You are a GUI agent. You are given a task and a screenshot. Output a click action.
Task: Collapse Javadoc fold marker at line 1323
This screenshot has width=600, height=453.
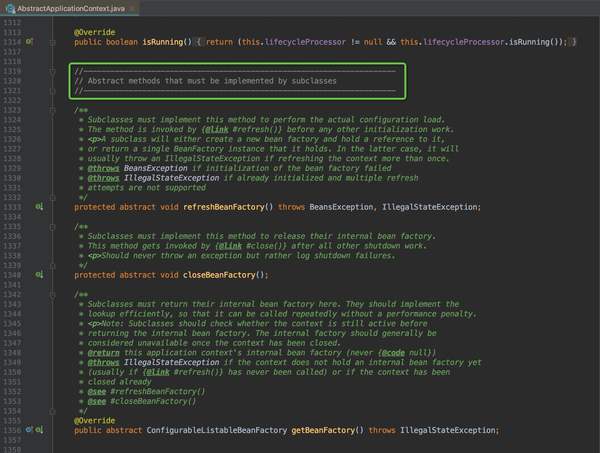pyautogui.click(x=53, y=111)
